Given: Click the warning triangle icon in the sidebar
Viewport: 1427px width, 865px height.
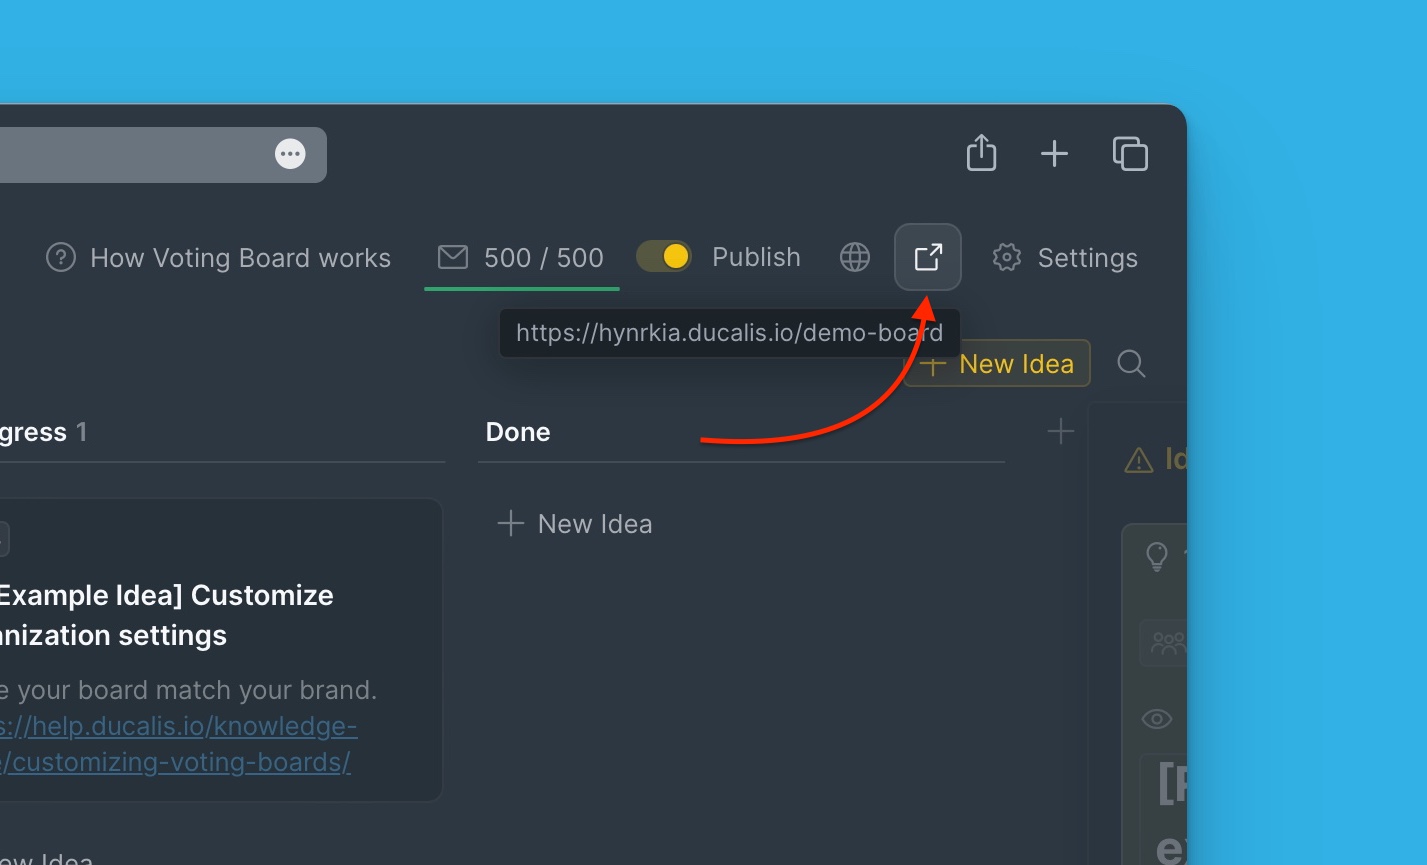Looking at the screenshot, I should point(1139,459).
